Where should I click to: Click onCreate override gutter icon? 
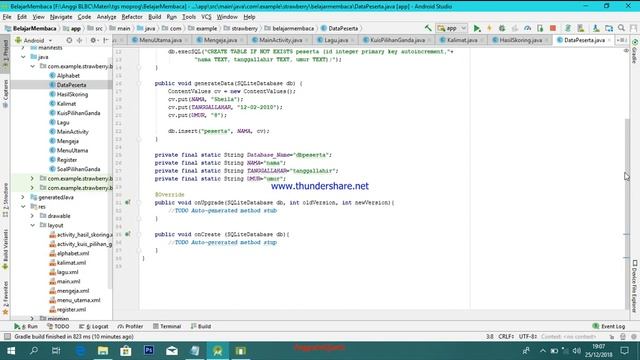(128, 234)
